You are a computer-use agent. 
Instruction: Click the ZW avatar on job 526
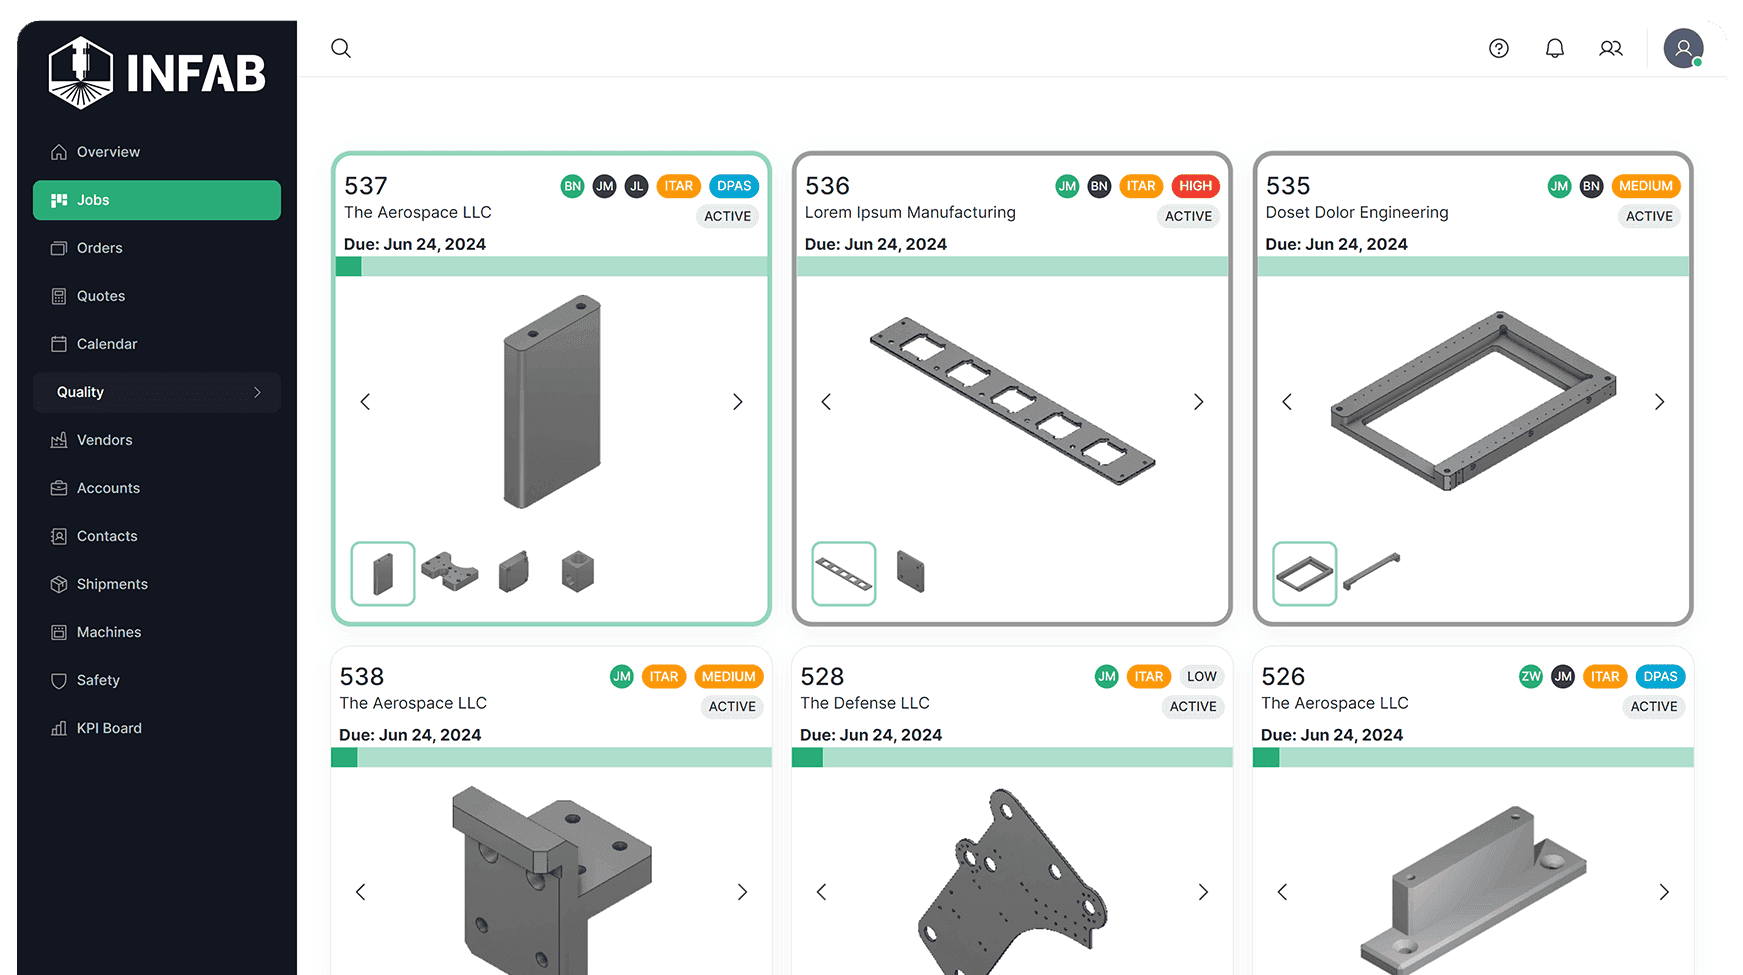pos(1531,677)
